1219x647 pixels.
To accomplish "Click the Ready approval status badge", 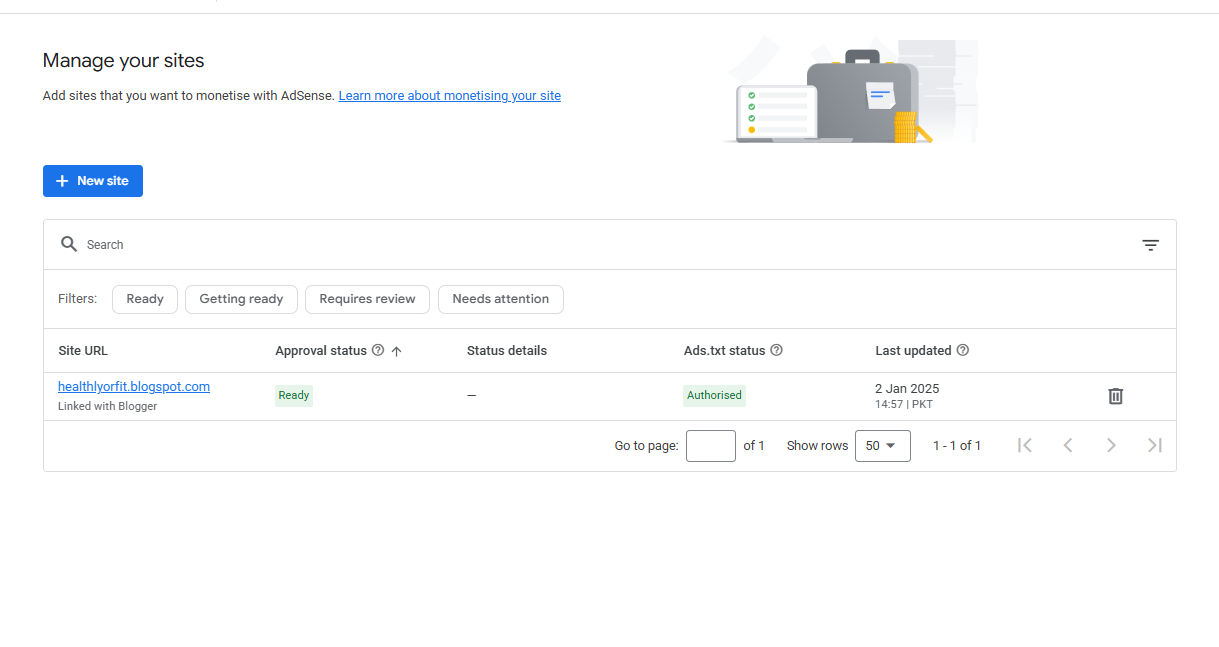I will point(294,395).
